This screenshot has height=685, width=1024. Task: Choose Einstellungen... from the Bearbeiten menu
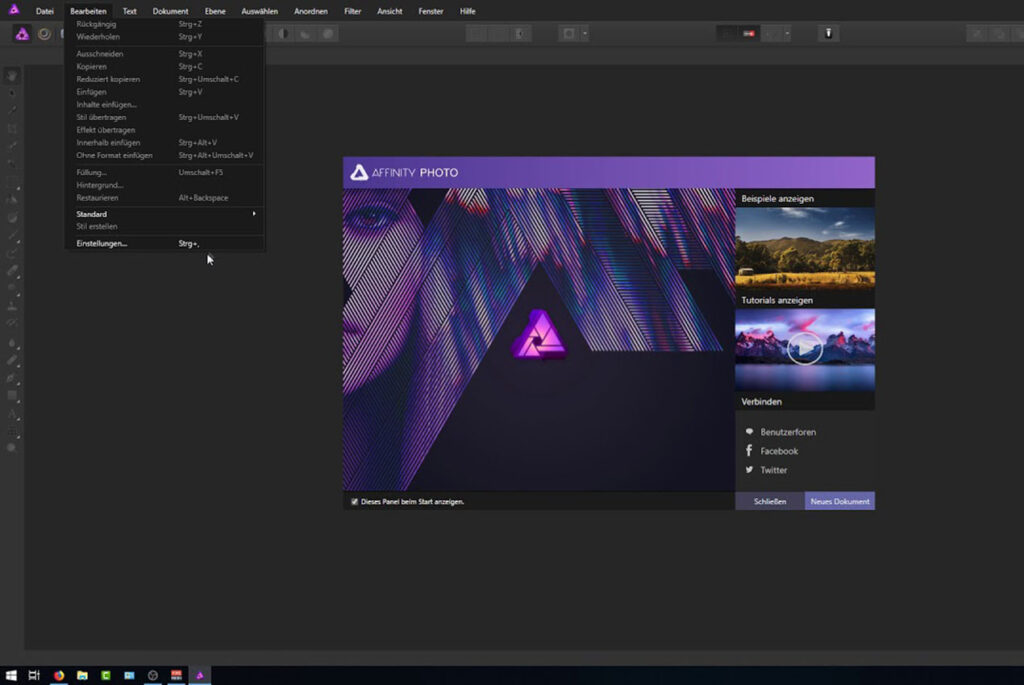point(102,243)
